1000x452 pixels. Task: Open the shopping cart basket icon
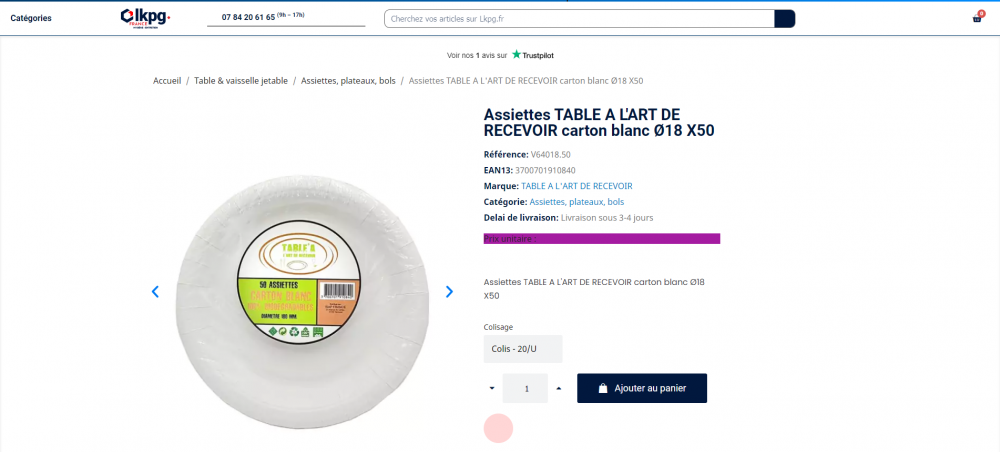coord(976,18)
